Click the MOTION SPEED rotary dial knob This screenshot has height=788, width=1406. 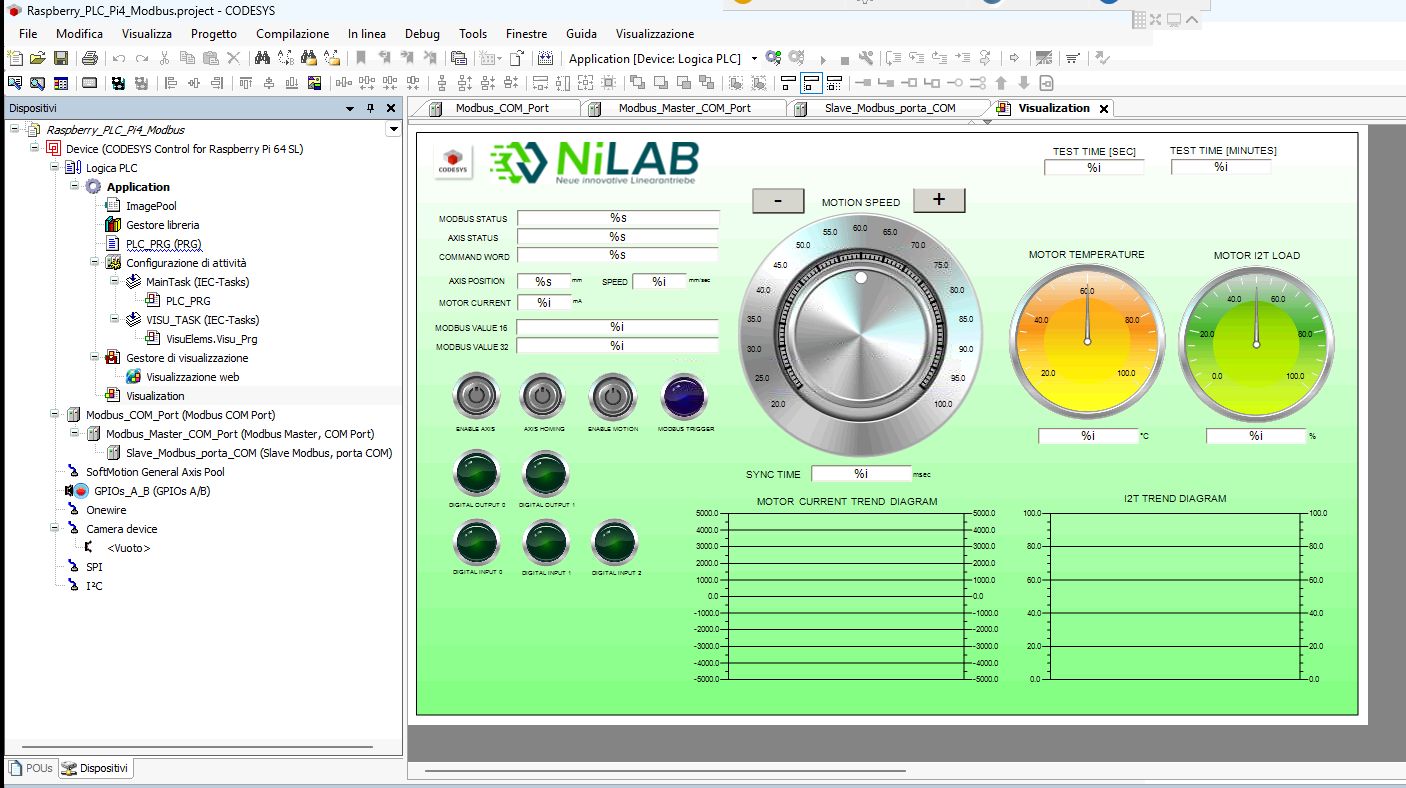tap(859, 333)
